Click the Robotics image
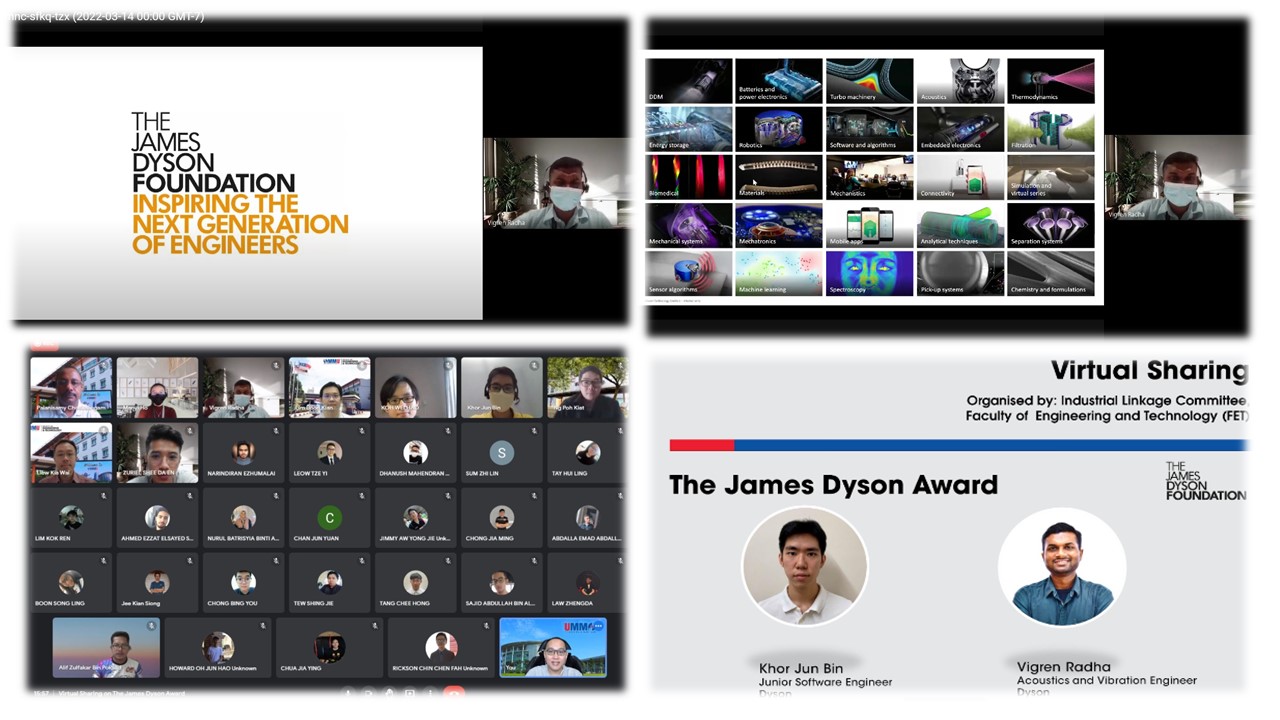The width and height of the screenshot is (1280, 720). click(x=779, y=129)
